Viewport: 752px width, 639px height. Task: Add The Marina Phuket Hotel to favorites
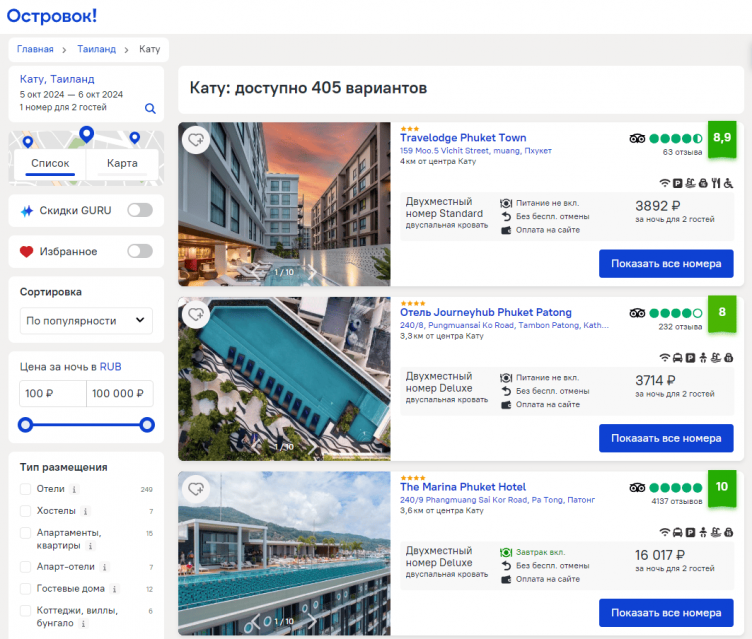tap(196, 489)
